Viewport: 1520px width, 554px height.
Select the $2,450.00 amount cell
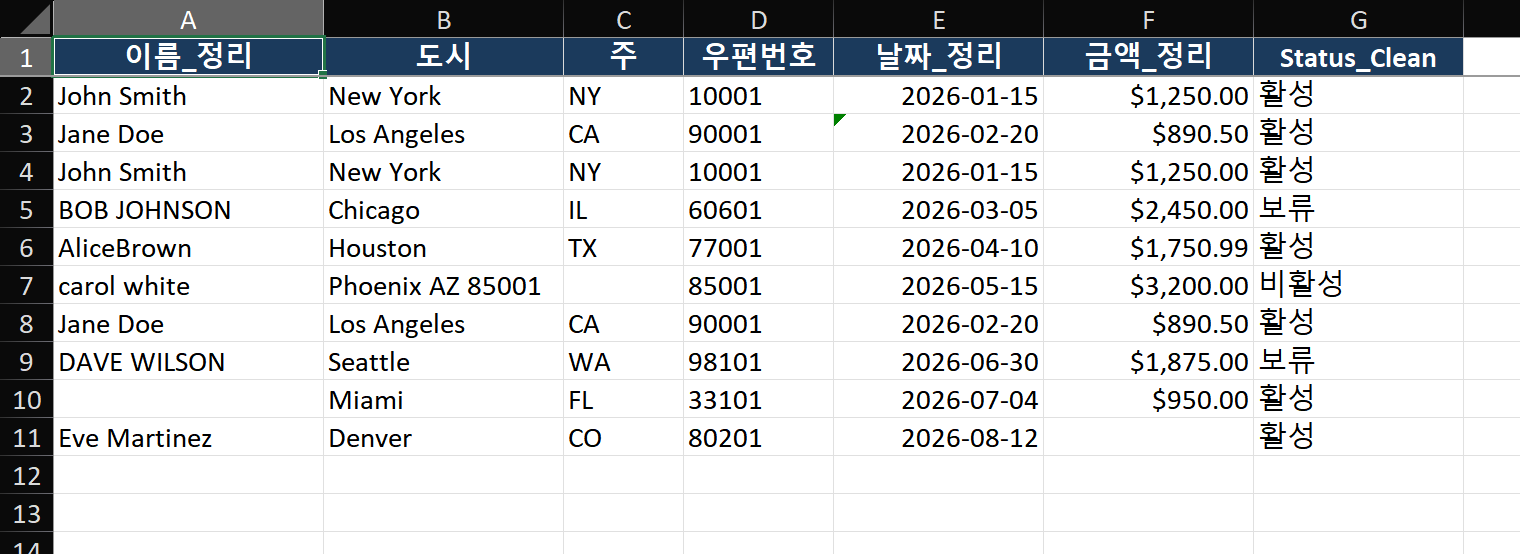[1149, 209]
